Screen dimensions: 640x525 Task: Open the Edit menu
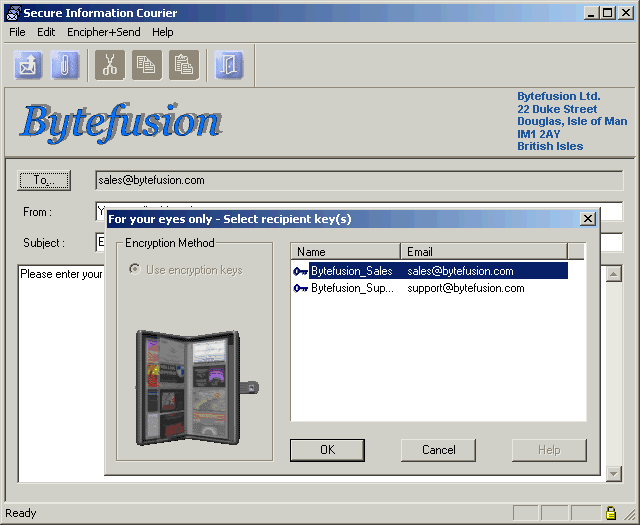46,32
